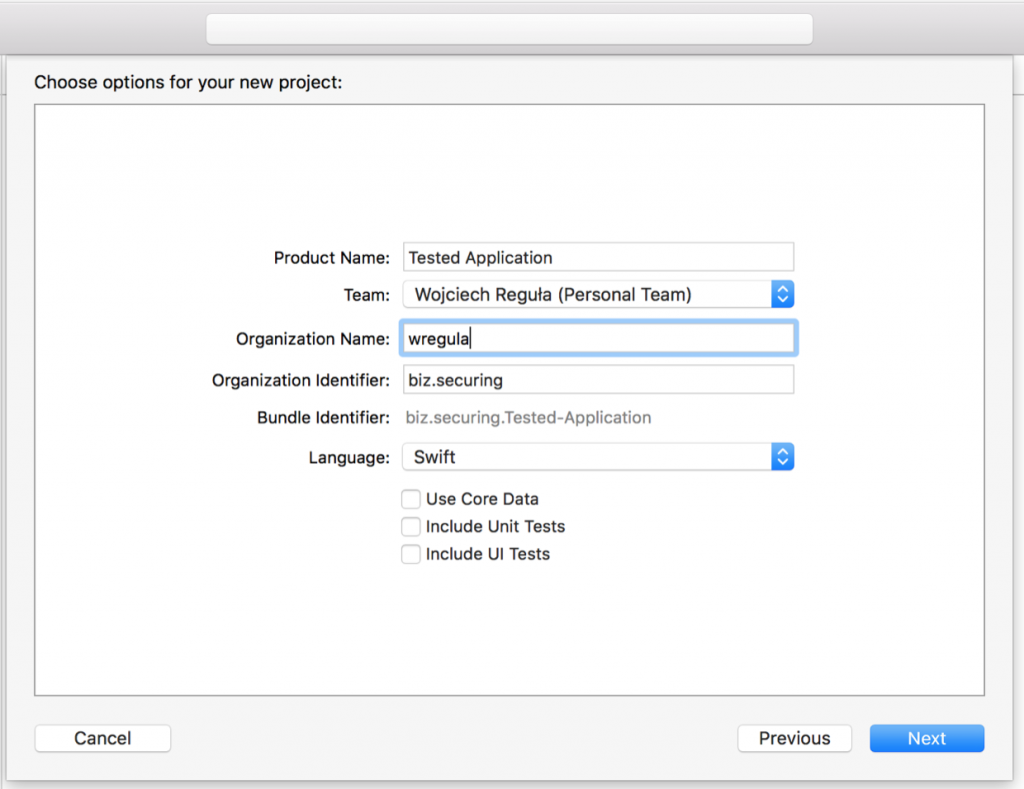Click the Organization Name label
This screenshot has width=1024, height=789.
click(313, 339)
